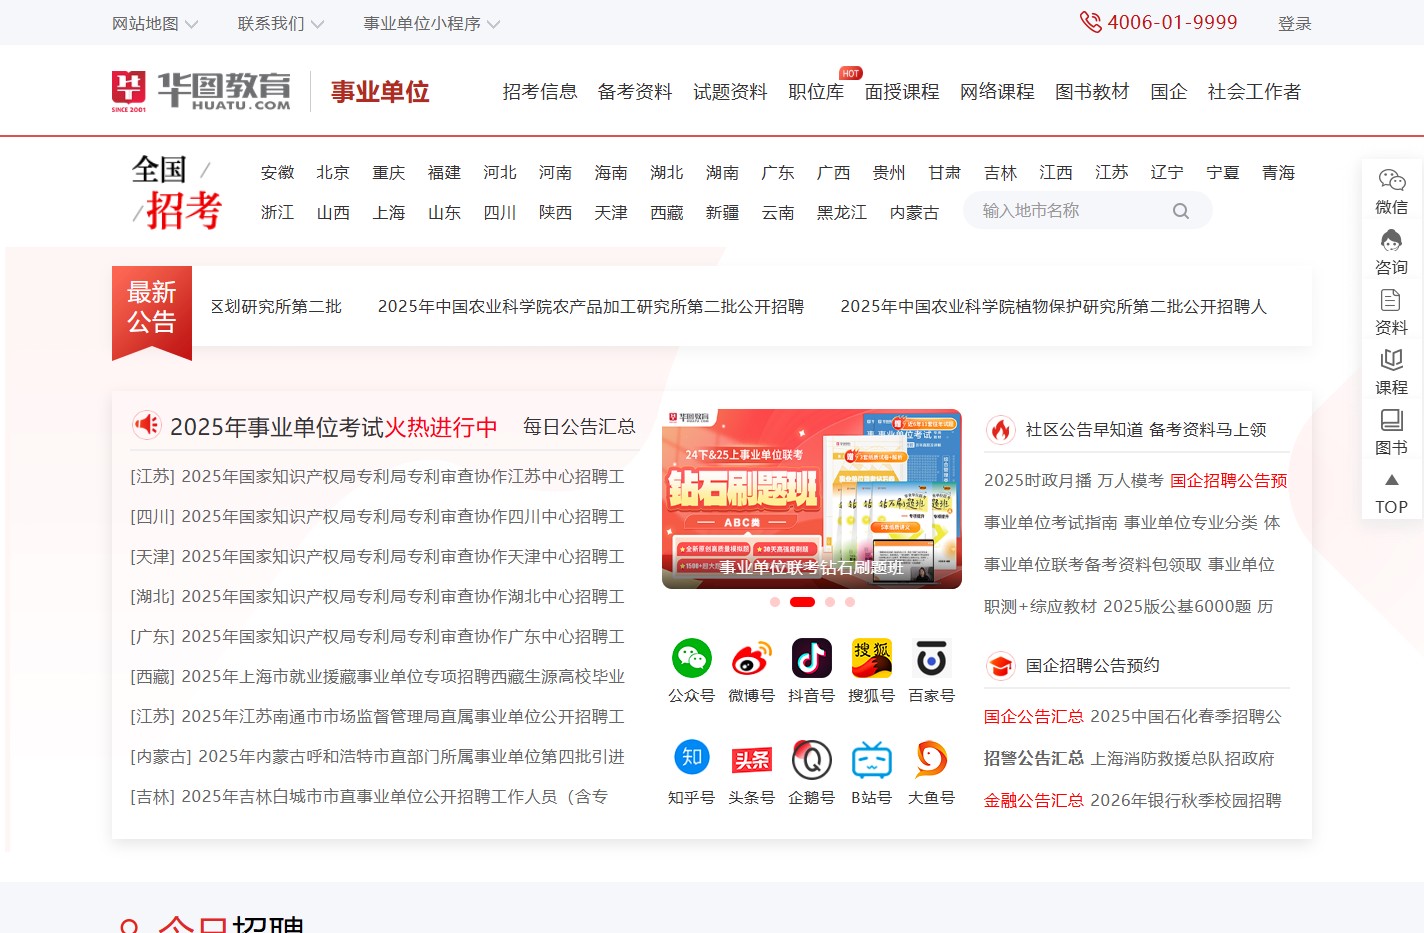Screen dimensions: 1424x933
Task: Open the 国企 nav item
Action: pyautogui.click(x=1169, y=92)
